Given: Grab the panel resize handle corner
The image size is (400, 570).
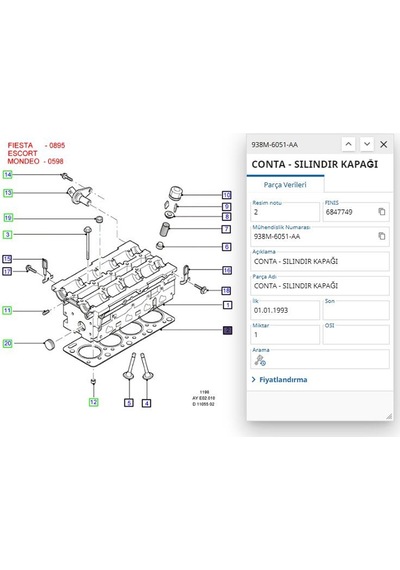Looking at the screenshot, I should tap(389, 416).
